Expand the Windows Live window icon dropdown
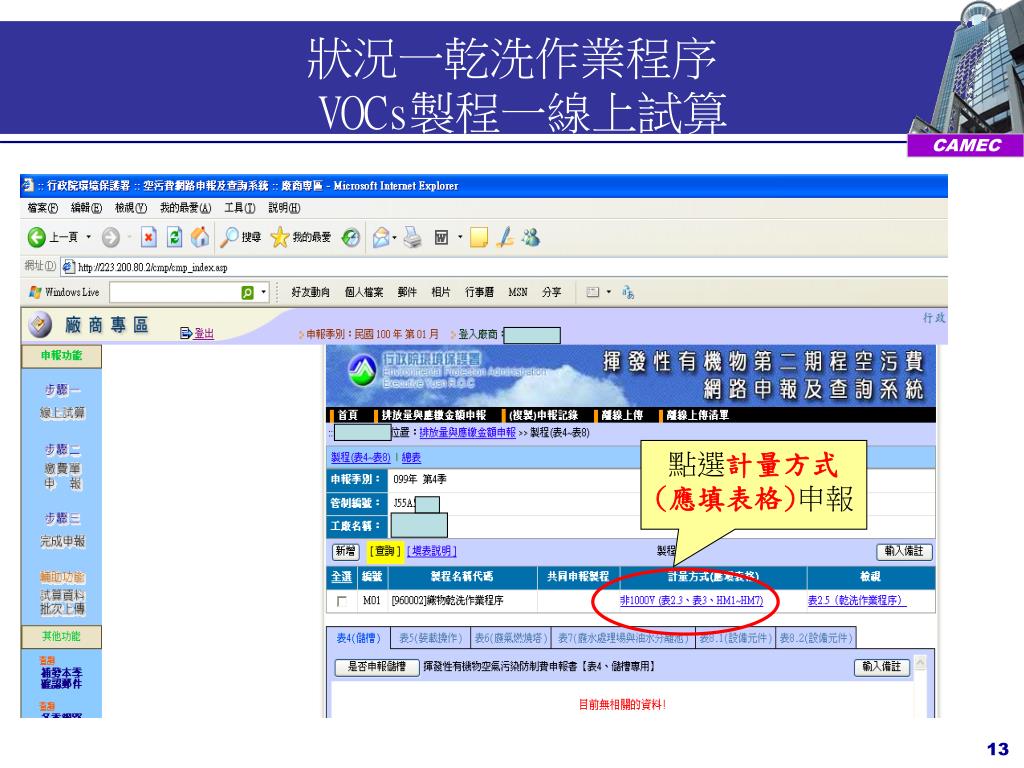 609,292
